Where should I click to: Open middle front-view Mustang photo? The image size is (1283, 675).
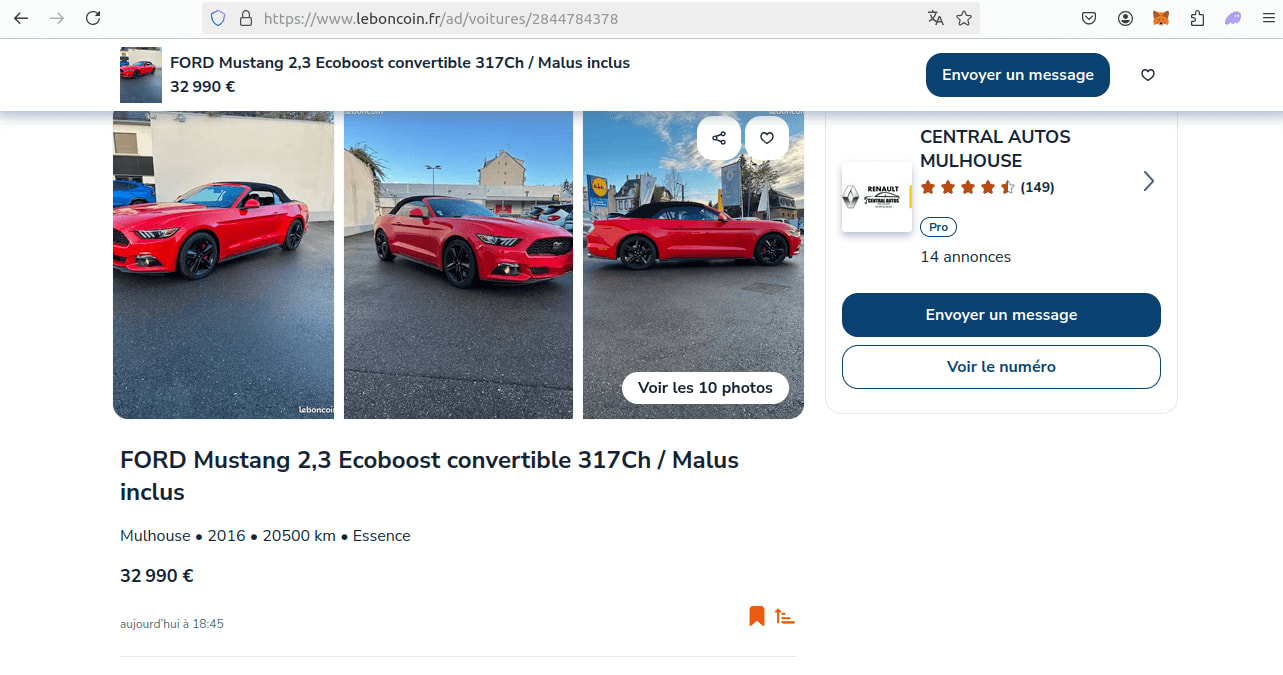click(x=458, y=265)
